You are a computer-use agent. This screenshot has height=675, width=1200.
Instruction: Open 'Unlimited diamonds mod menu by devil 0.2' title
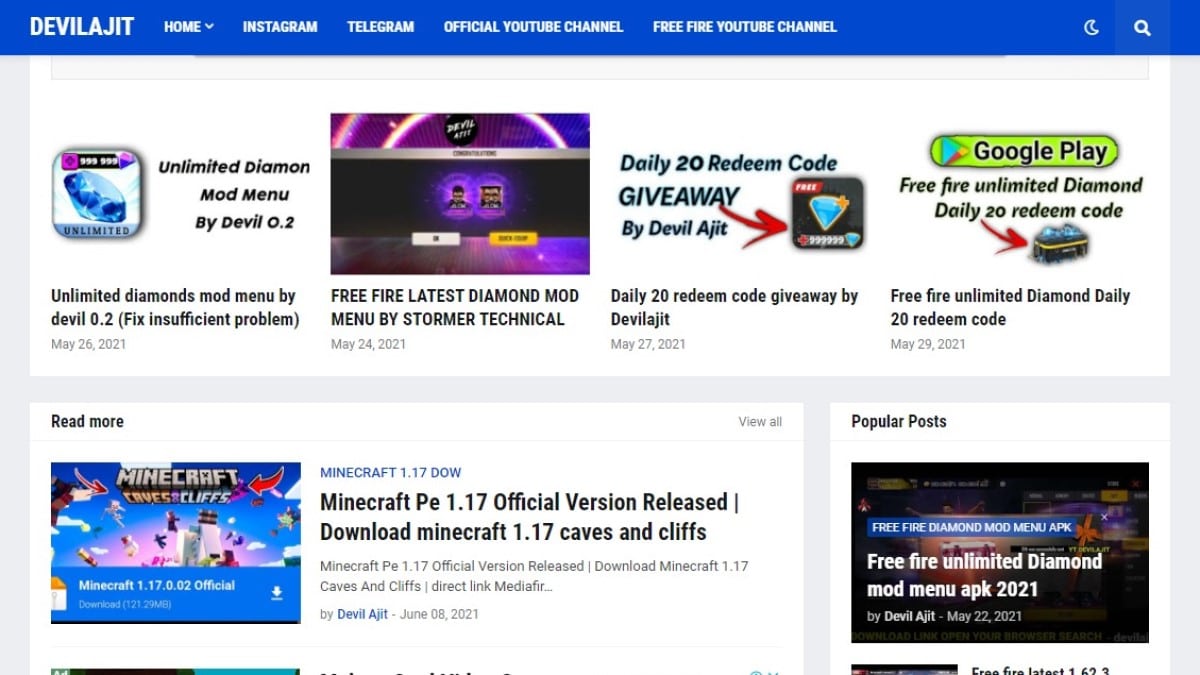(176, 307)
